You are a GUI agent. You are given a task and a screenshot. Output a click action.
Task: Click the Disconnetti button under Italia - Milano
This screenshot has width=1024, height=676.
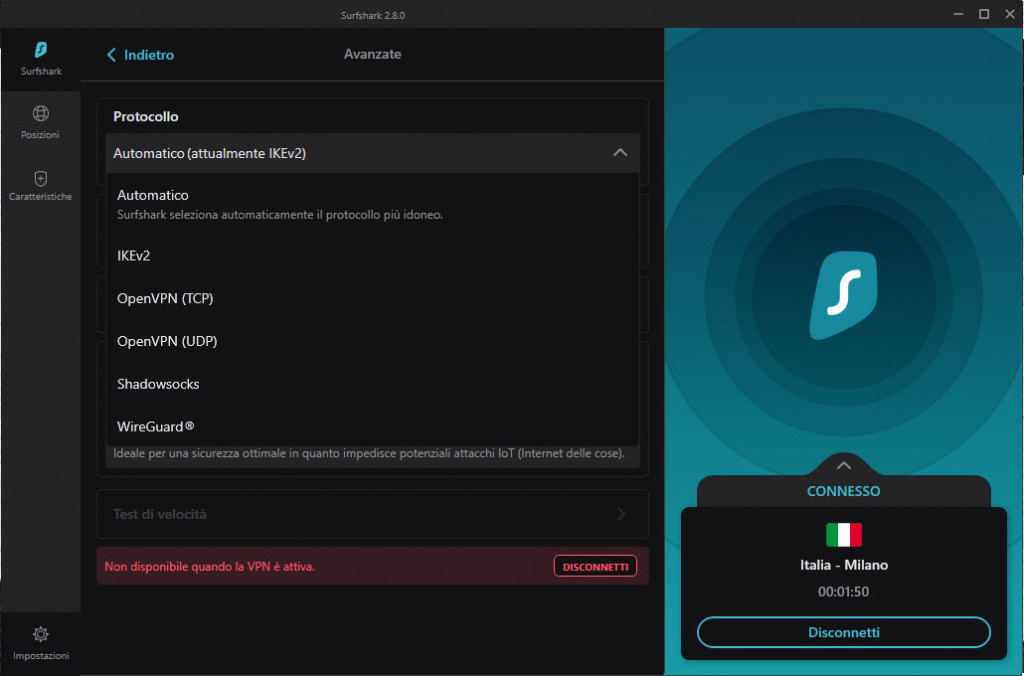tap(843, 632)
